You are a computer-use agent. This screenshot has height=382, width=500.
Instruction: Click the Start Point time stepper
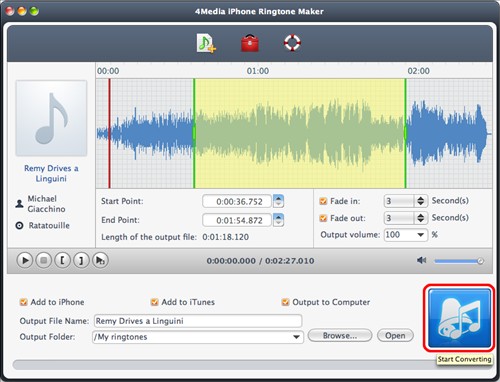click(x=279, y=201)
